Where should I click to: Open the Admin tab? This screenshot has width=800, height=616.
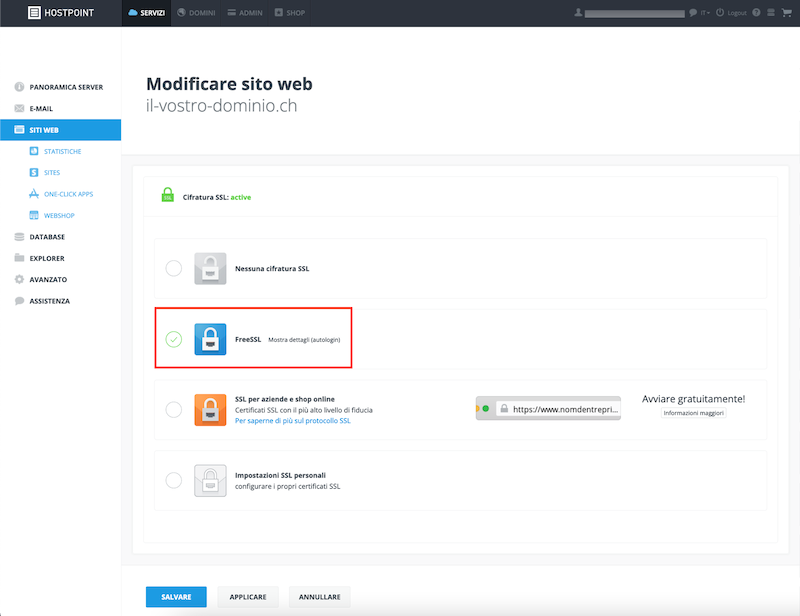tap(245, 13)
